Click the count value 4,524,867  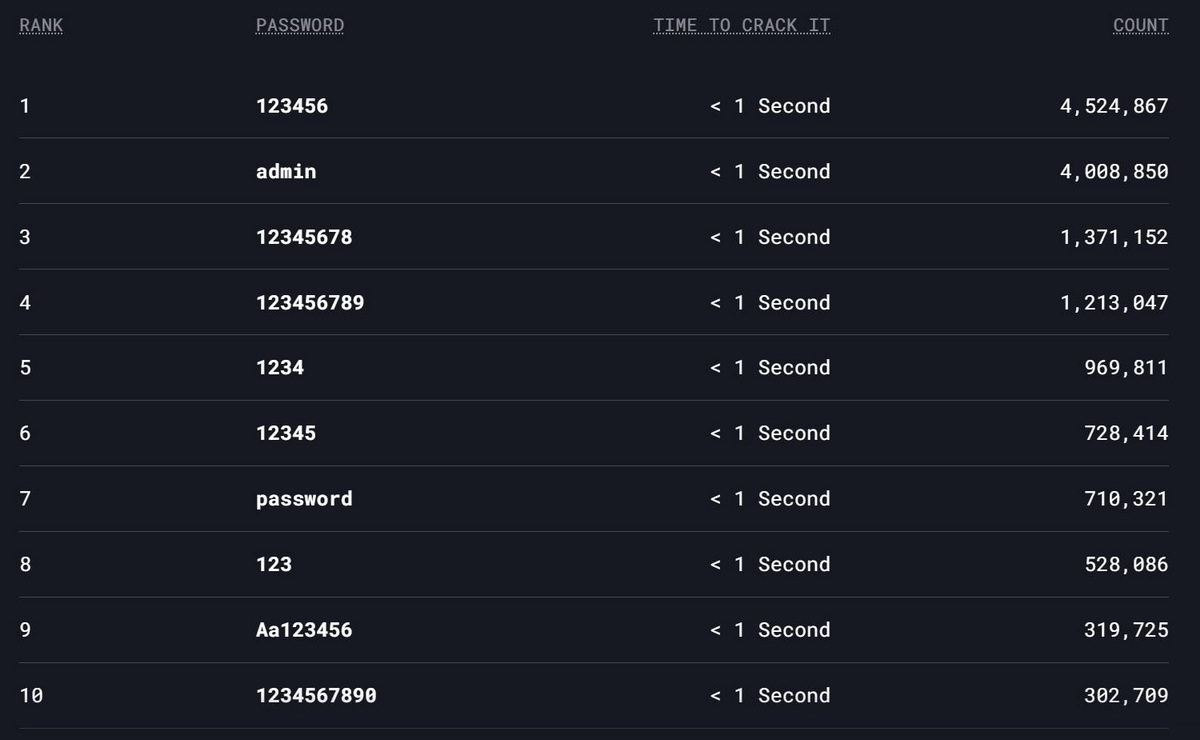1114,106
